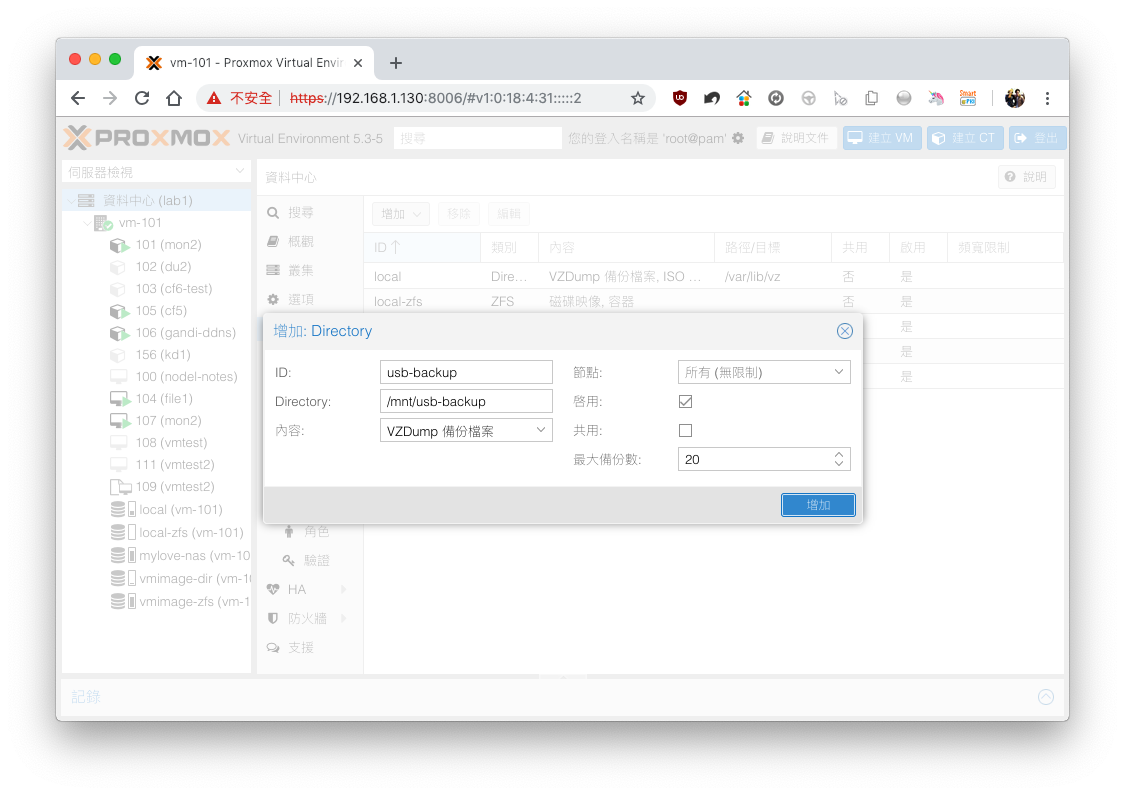Click 編輯 edit button in storage toolbar
Screen dimensions: 1125x795
coord(509,214)
